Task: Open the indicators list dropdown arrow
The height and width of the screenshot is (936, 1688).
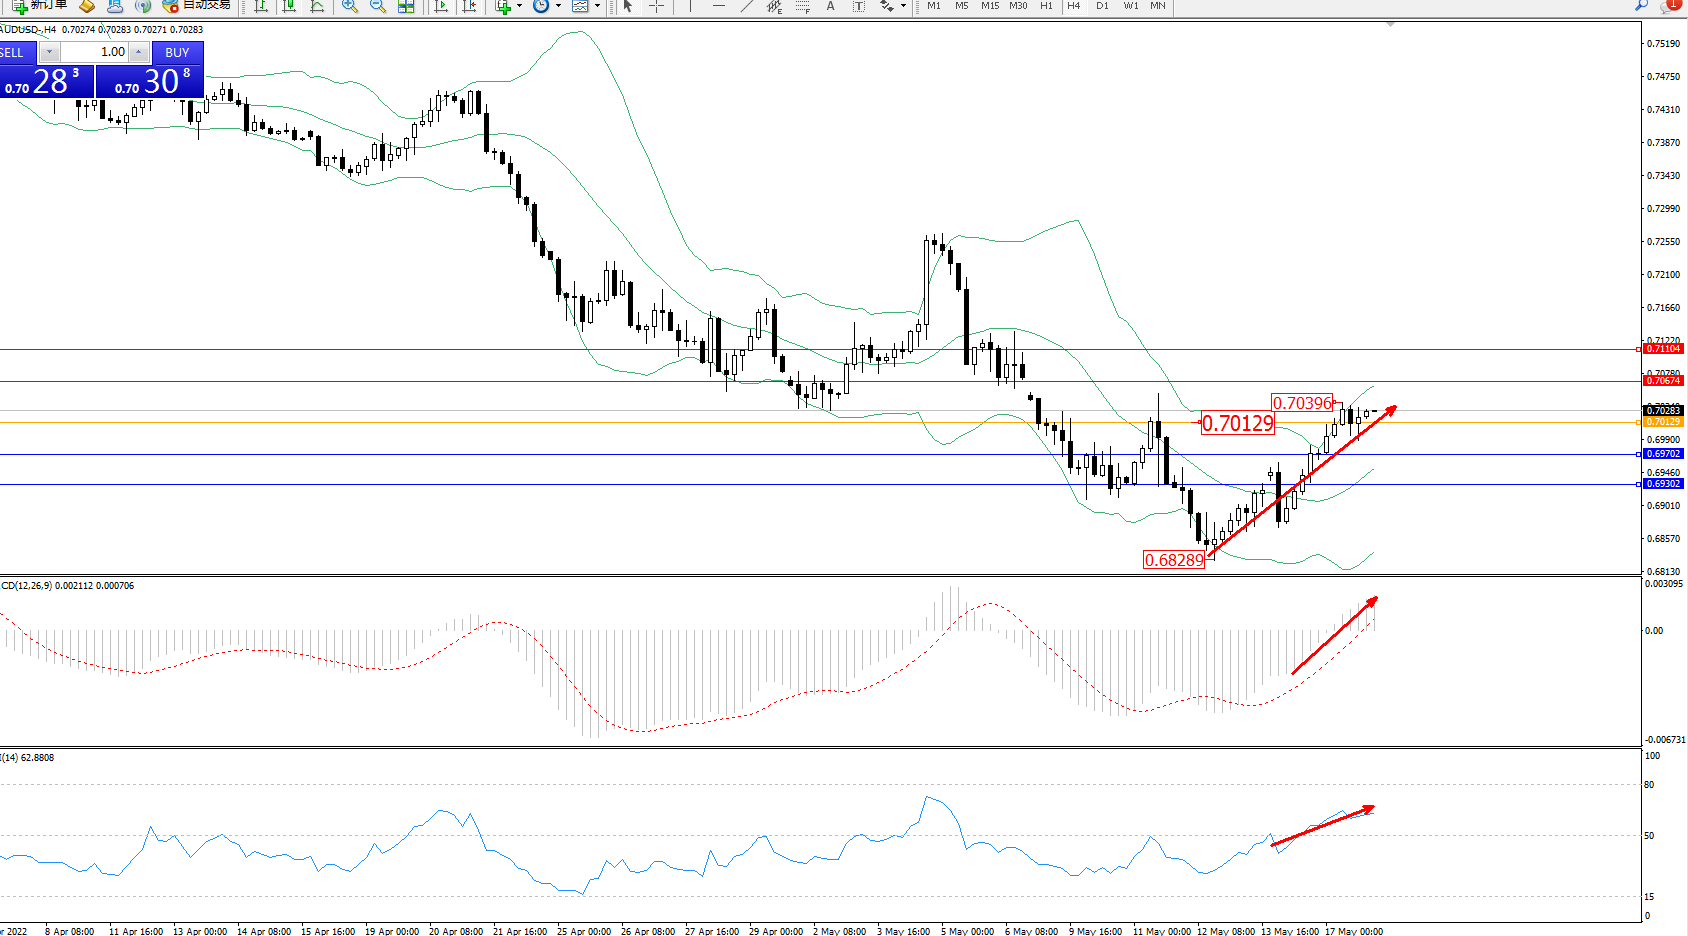Action: 519,6
